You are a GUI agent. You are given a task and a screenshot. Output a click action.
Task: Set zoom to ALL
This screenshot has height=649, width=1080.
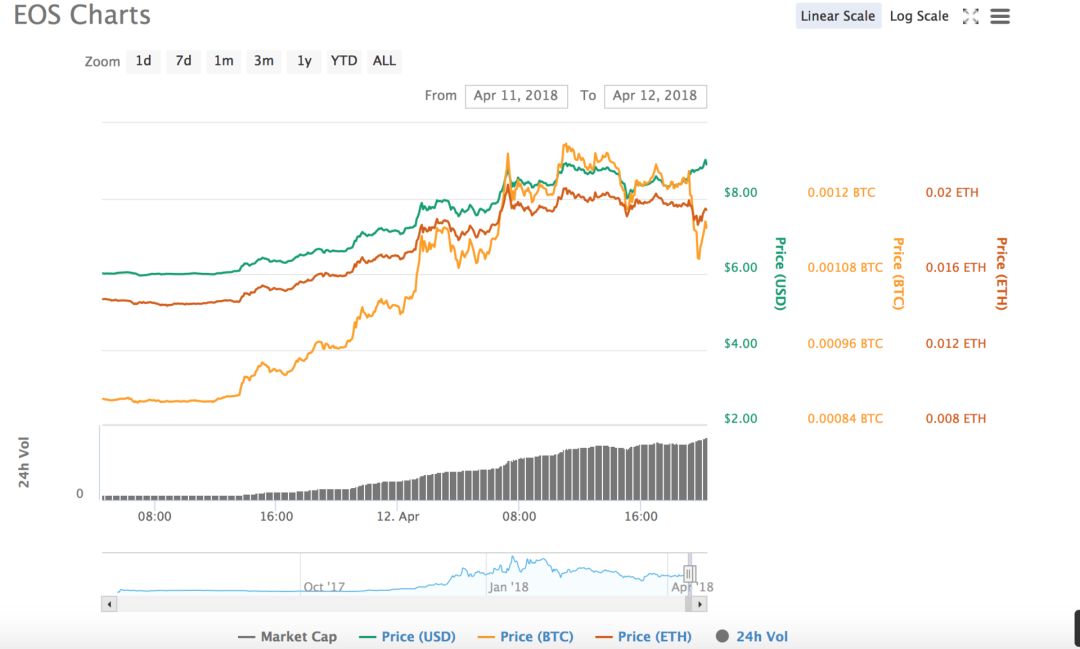pyautogui.click(x=384, y=61)
